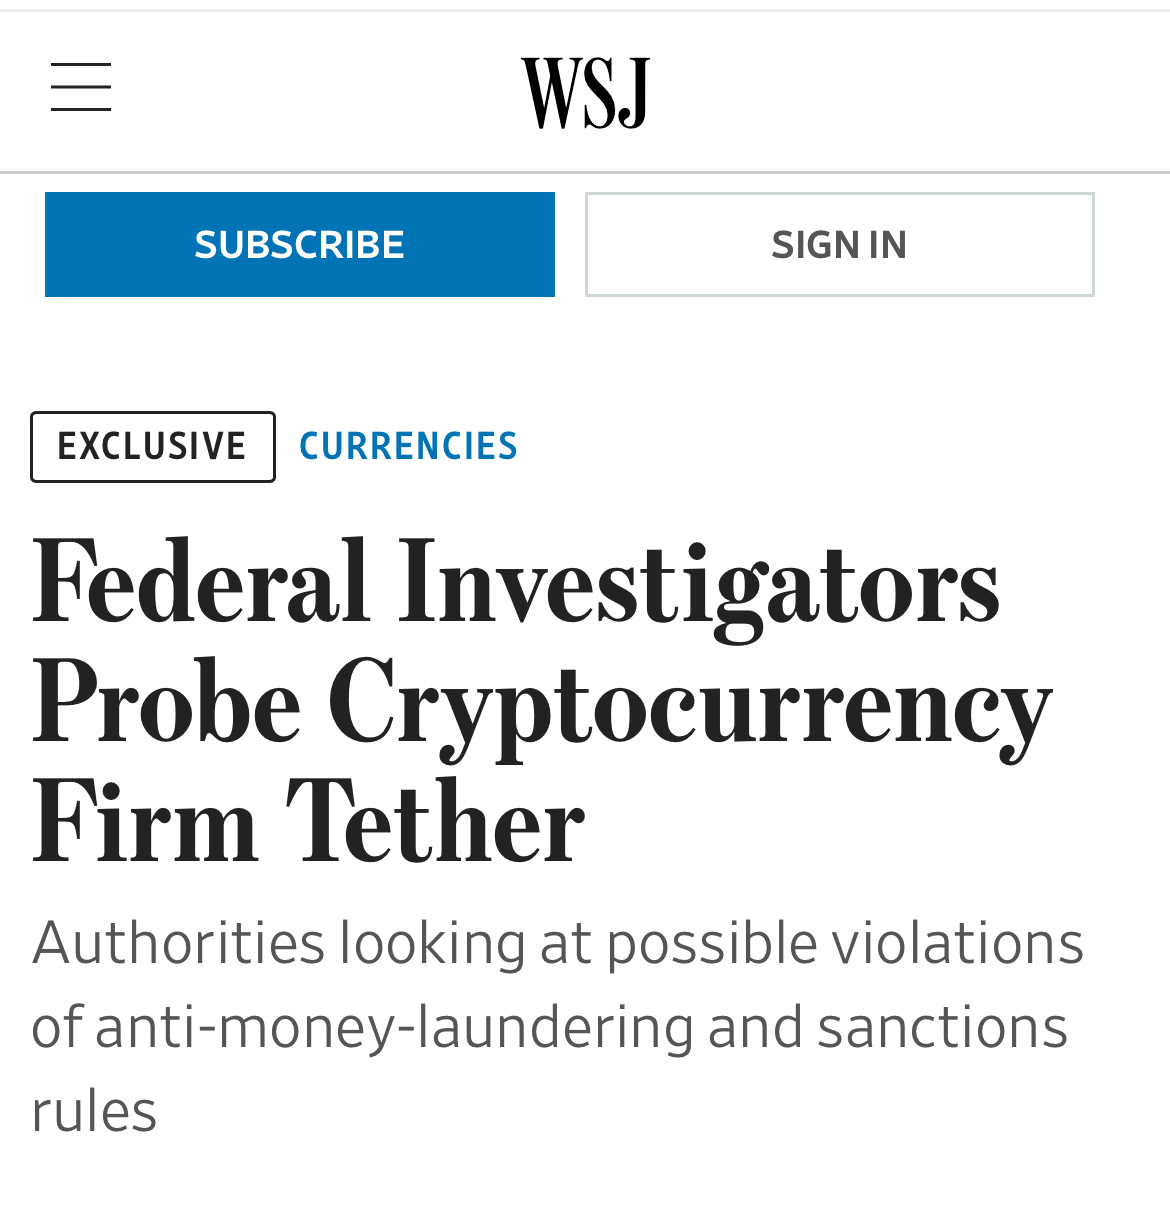This screenshot has height=1224, width=1170.
Task: Click the word sanctions in subheadline
Action: [x=942, y=1028]
